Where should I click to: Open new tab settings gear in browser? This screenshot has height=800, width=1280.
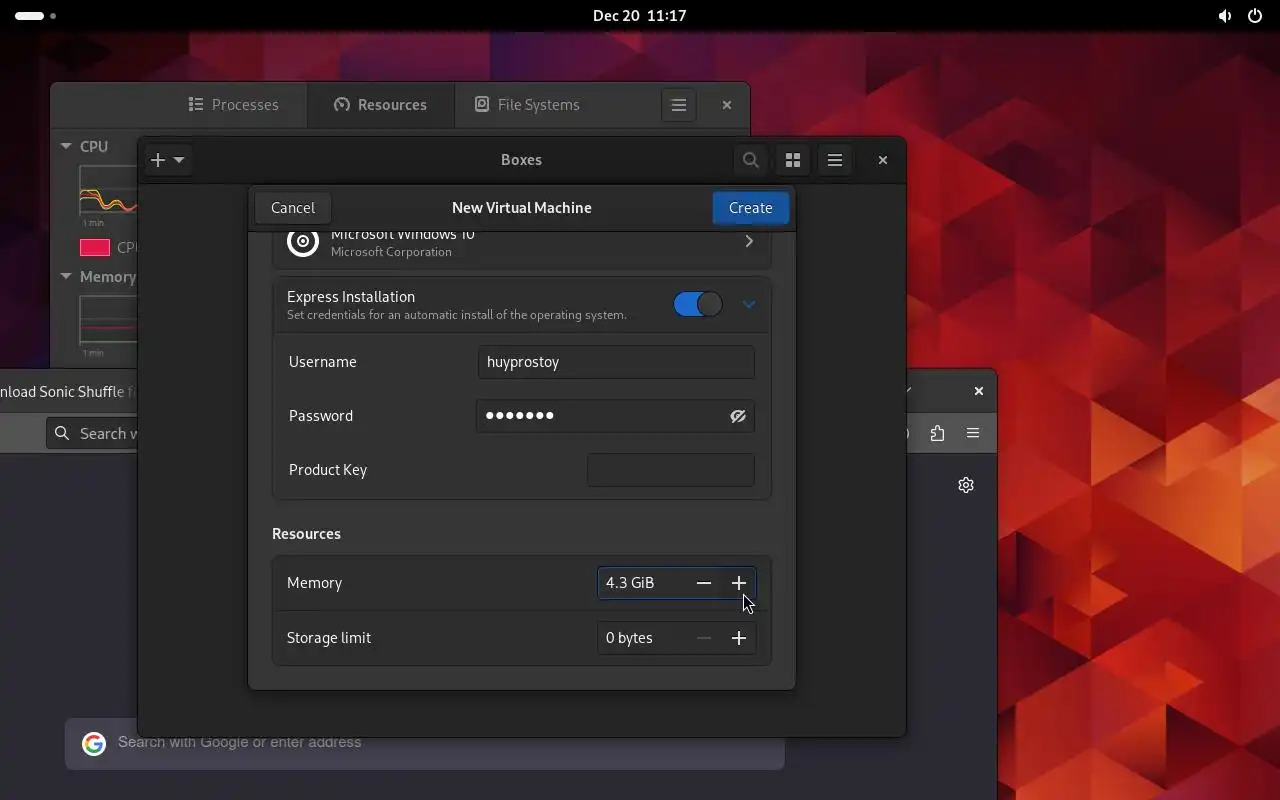[x=966, y=485]
